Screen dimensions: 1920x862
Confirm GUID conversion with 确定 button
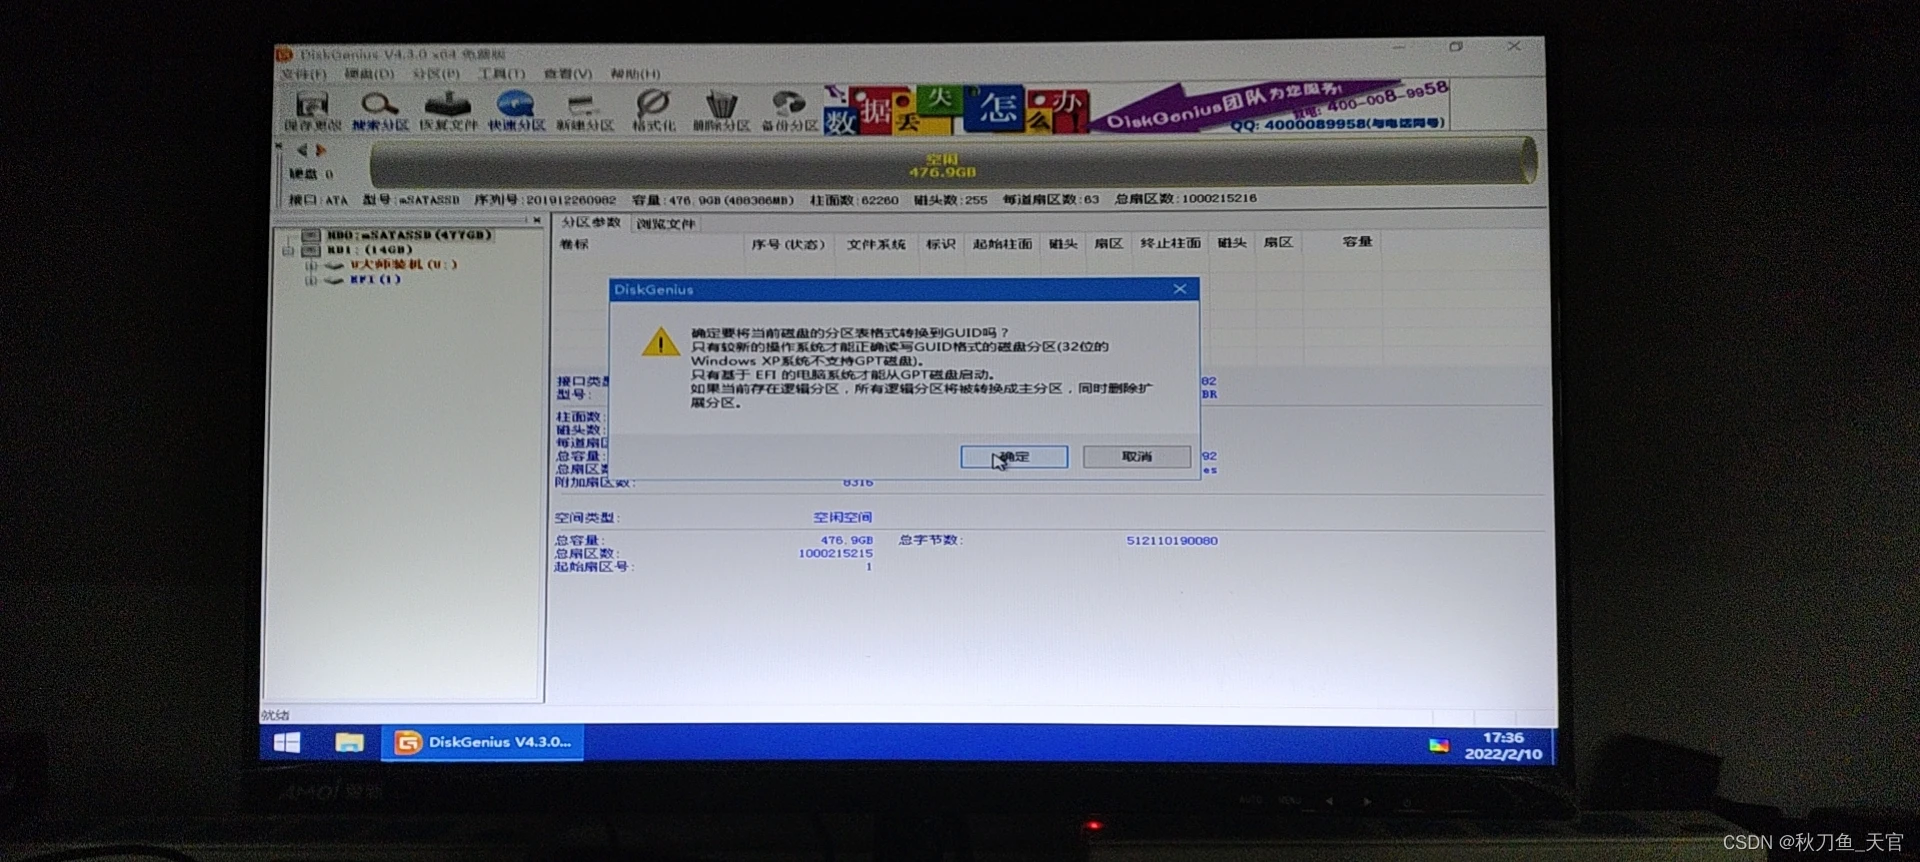point(1014,457)
